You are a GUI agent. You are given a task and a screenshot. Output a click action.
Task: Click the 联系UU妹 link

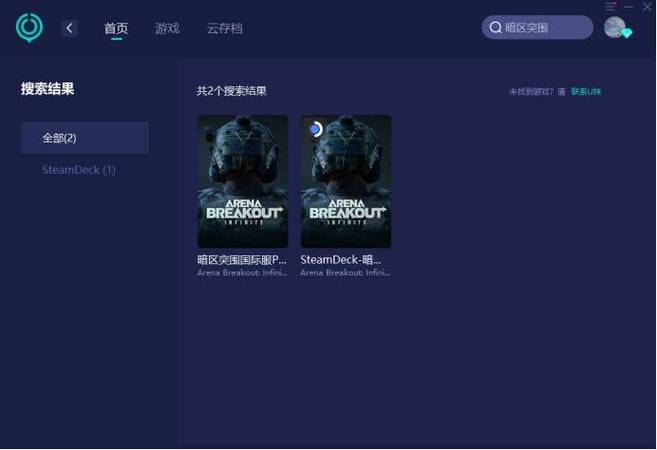coord(586,91)
